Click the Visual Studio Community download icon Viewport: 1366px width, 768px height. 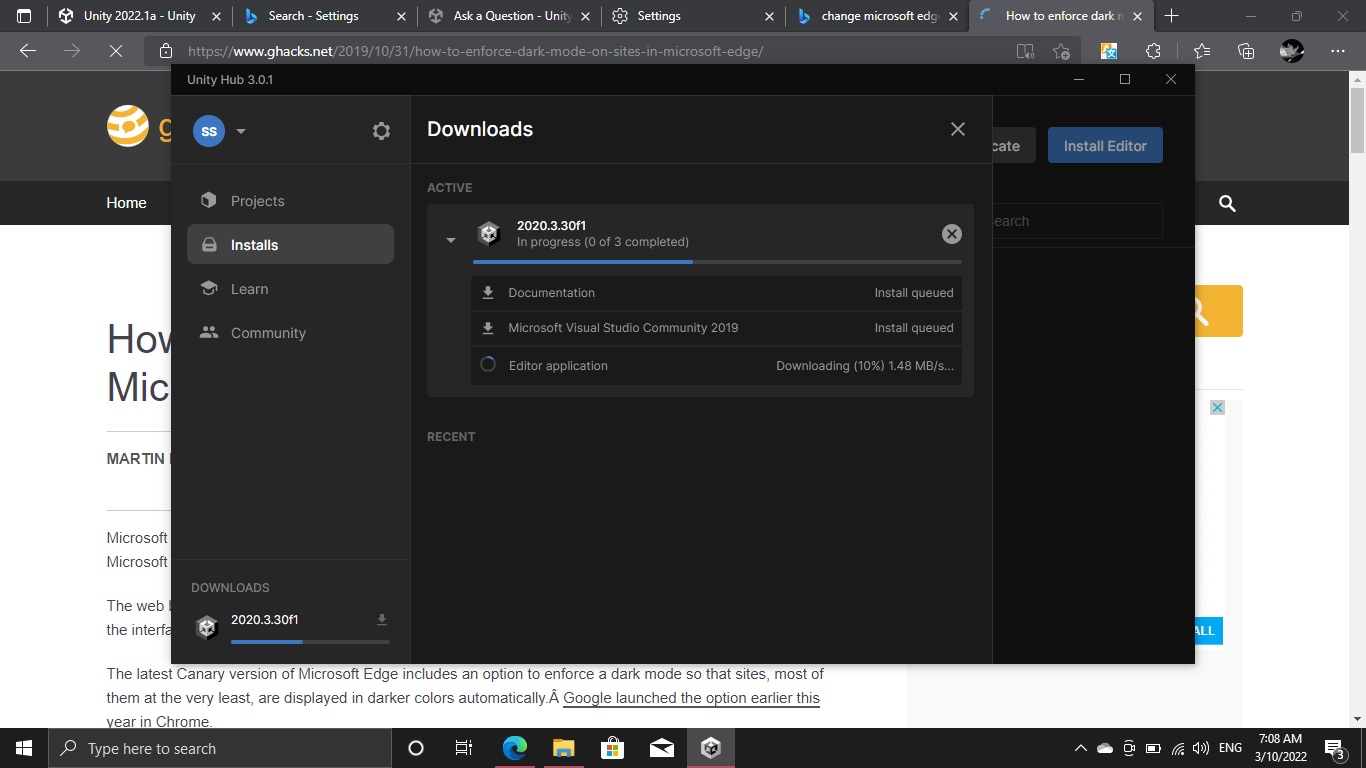pos(488,328)
